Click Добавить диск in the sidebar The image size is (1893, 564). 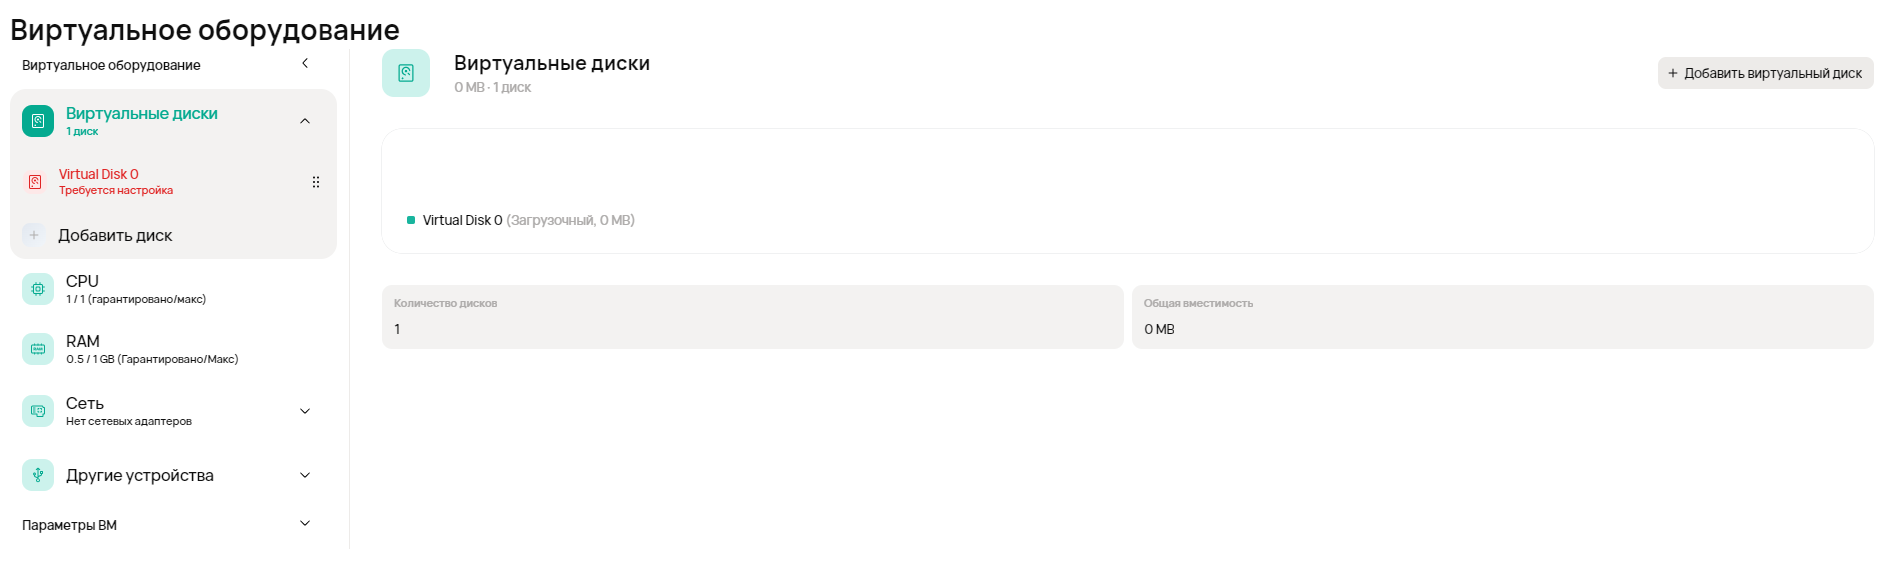click(115, 236)
